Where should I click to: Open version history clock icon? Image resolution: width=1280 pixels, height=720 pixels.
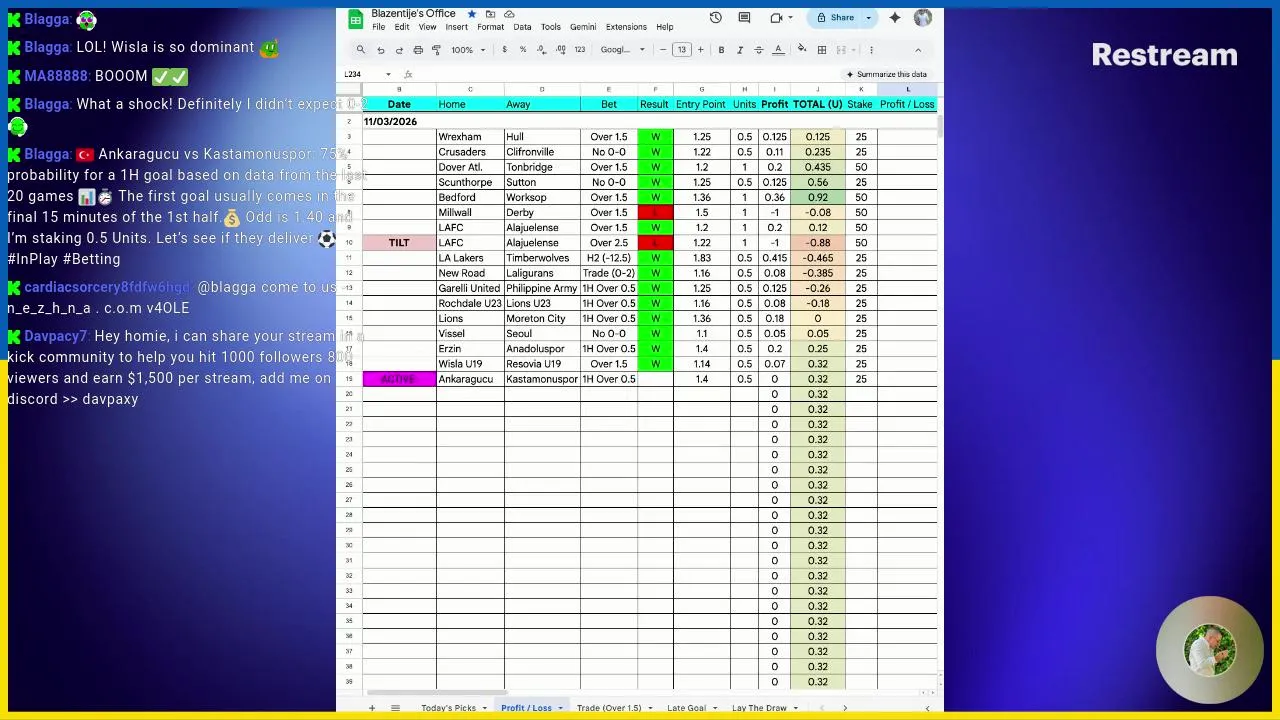point(716,17)
